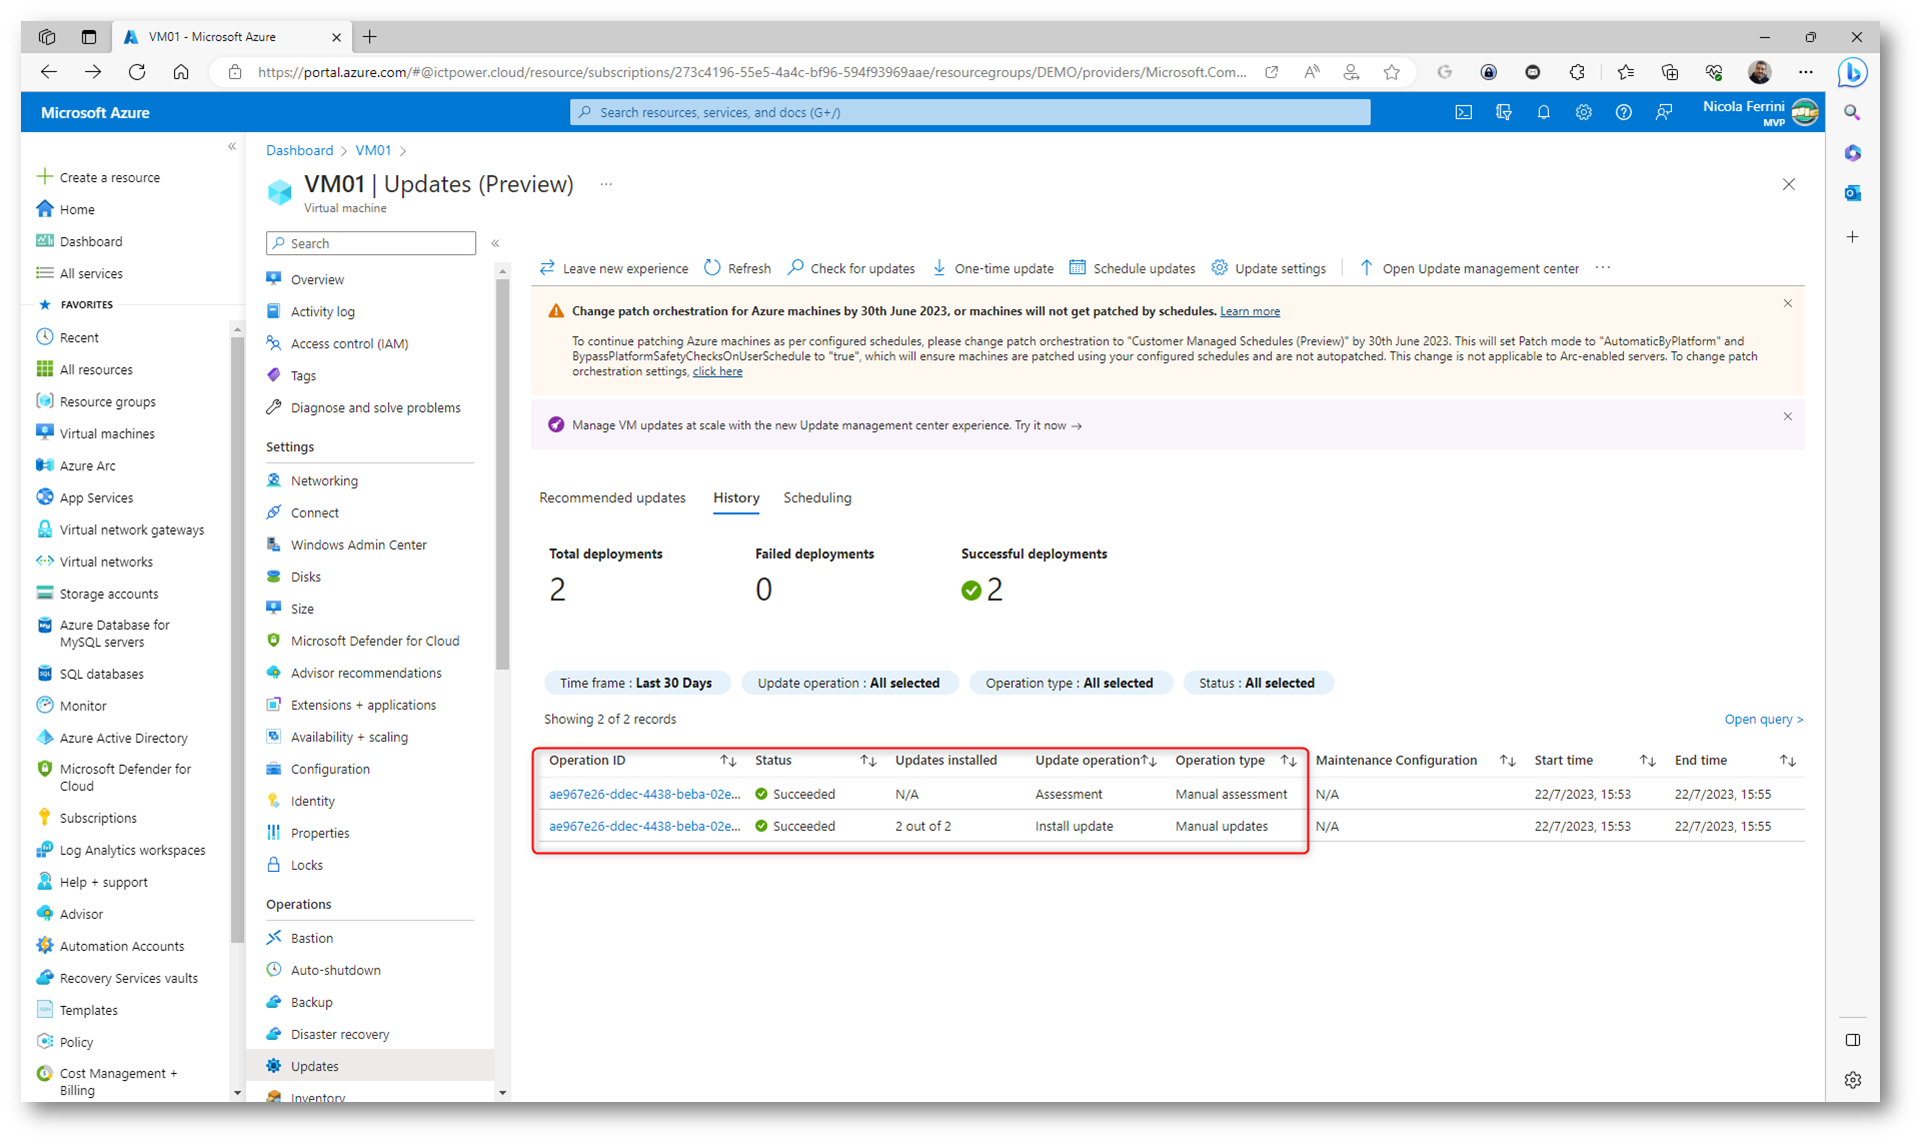The image size is (1922, 1144).
Task: Sort by Maintenance Configuration column
Action: [1507, 761]
